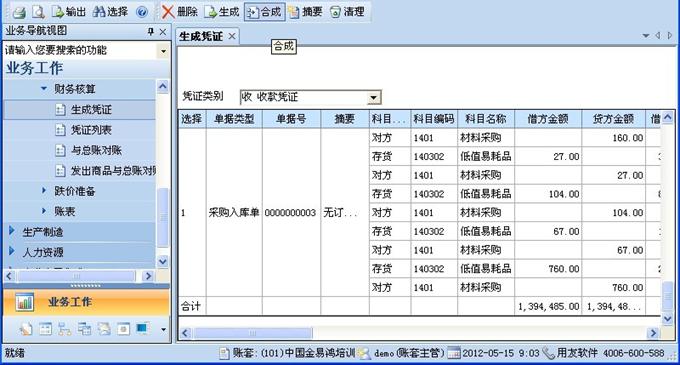Viewport: 680px width, 365px height.
Task: Click the red 删除 delete button
Action: click(180, 12)
